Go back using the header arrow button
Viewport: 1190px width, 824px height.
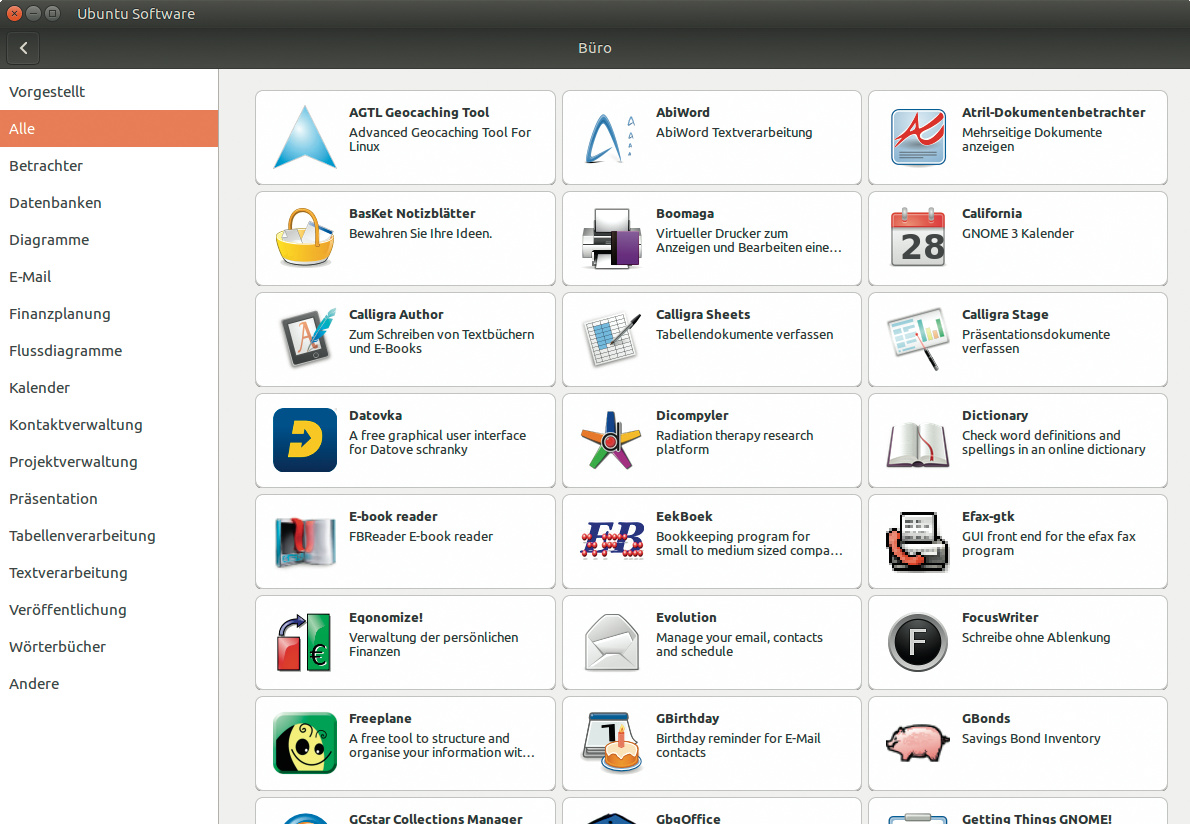coord(23,47)
